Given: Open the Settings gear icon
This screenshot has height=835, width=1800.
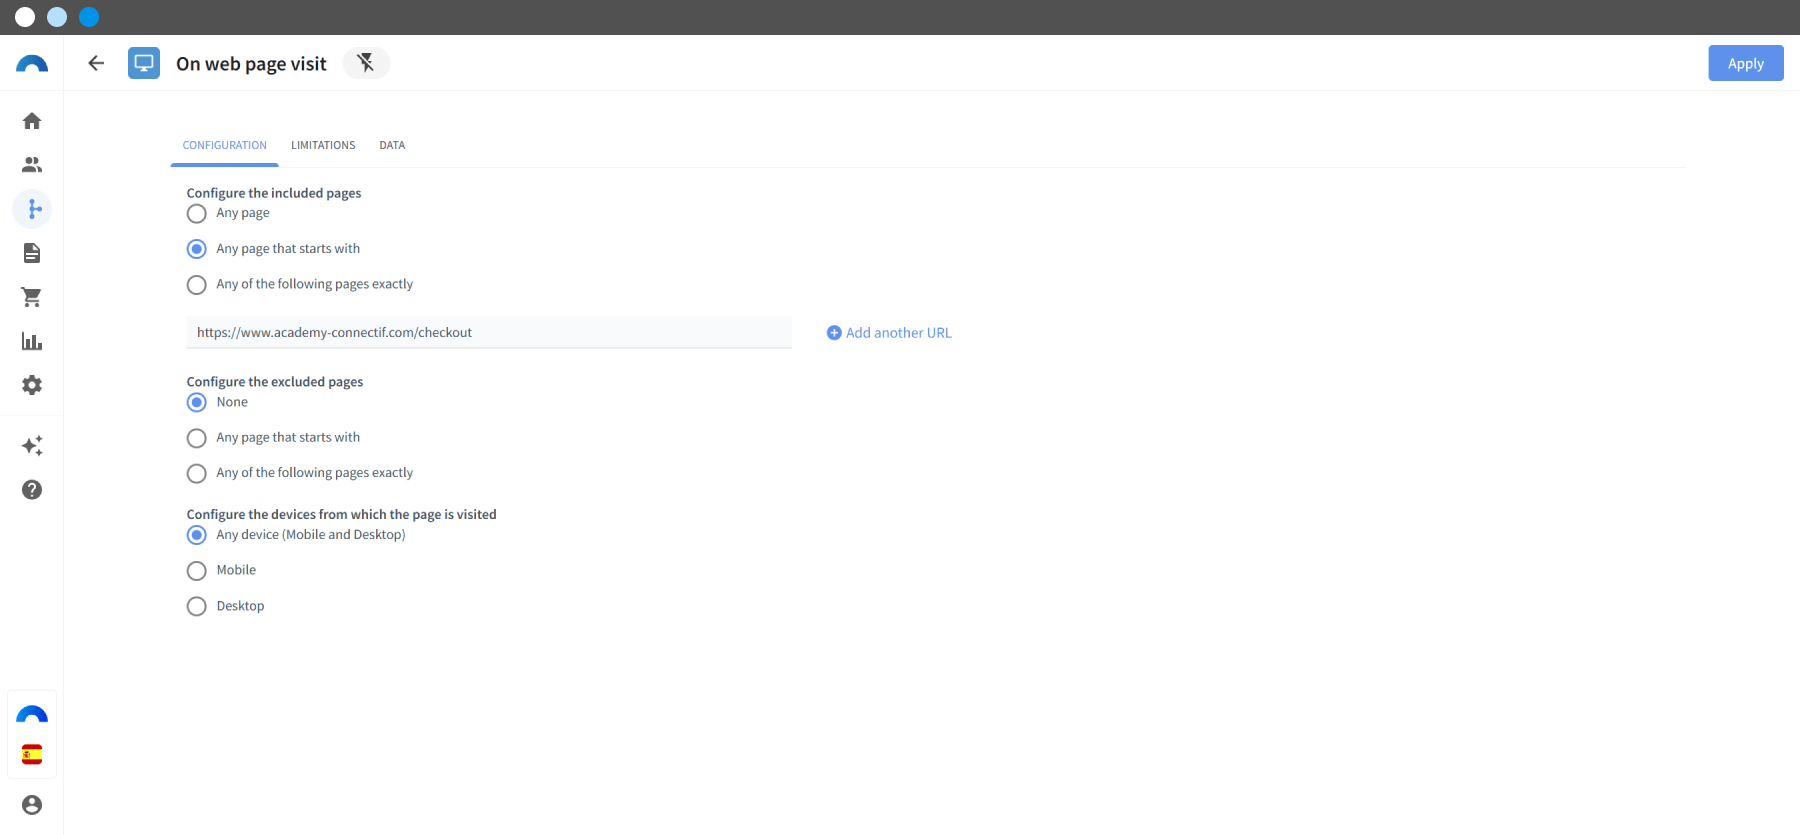Looking at the screenshot, I should [32, 385].
